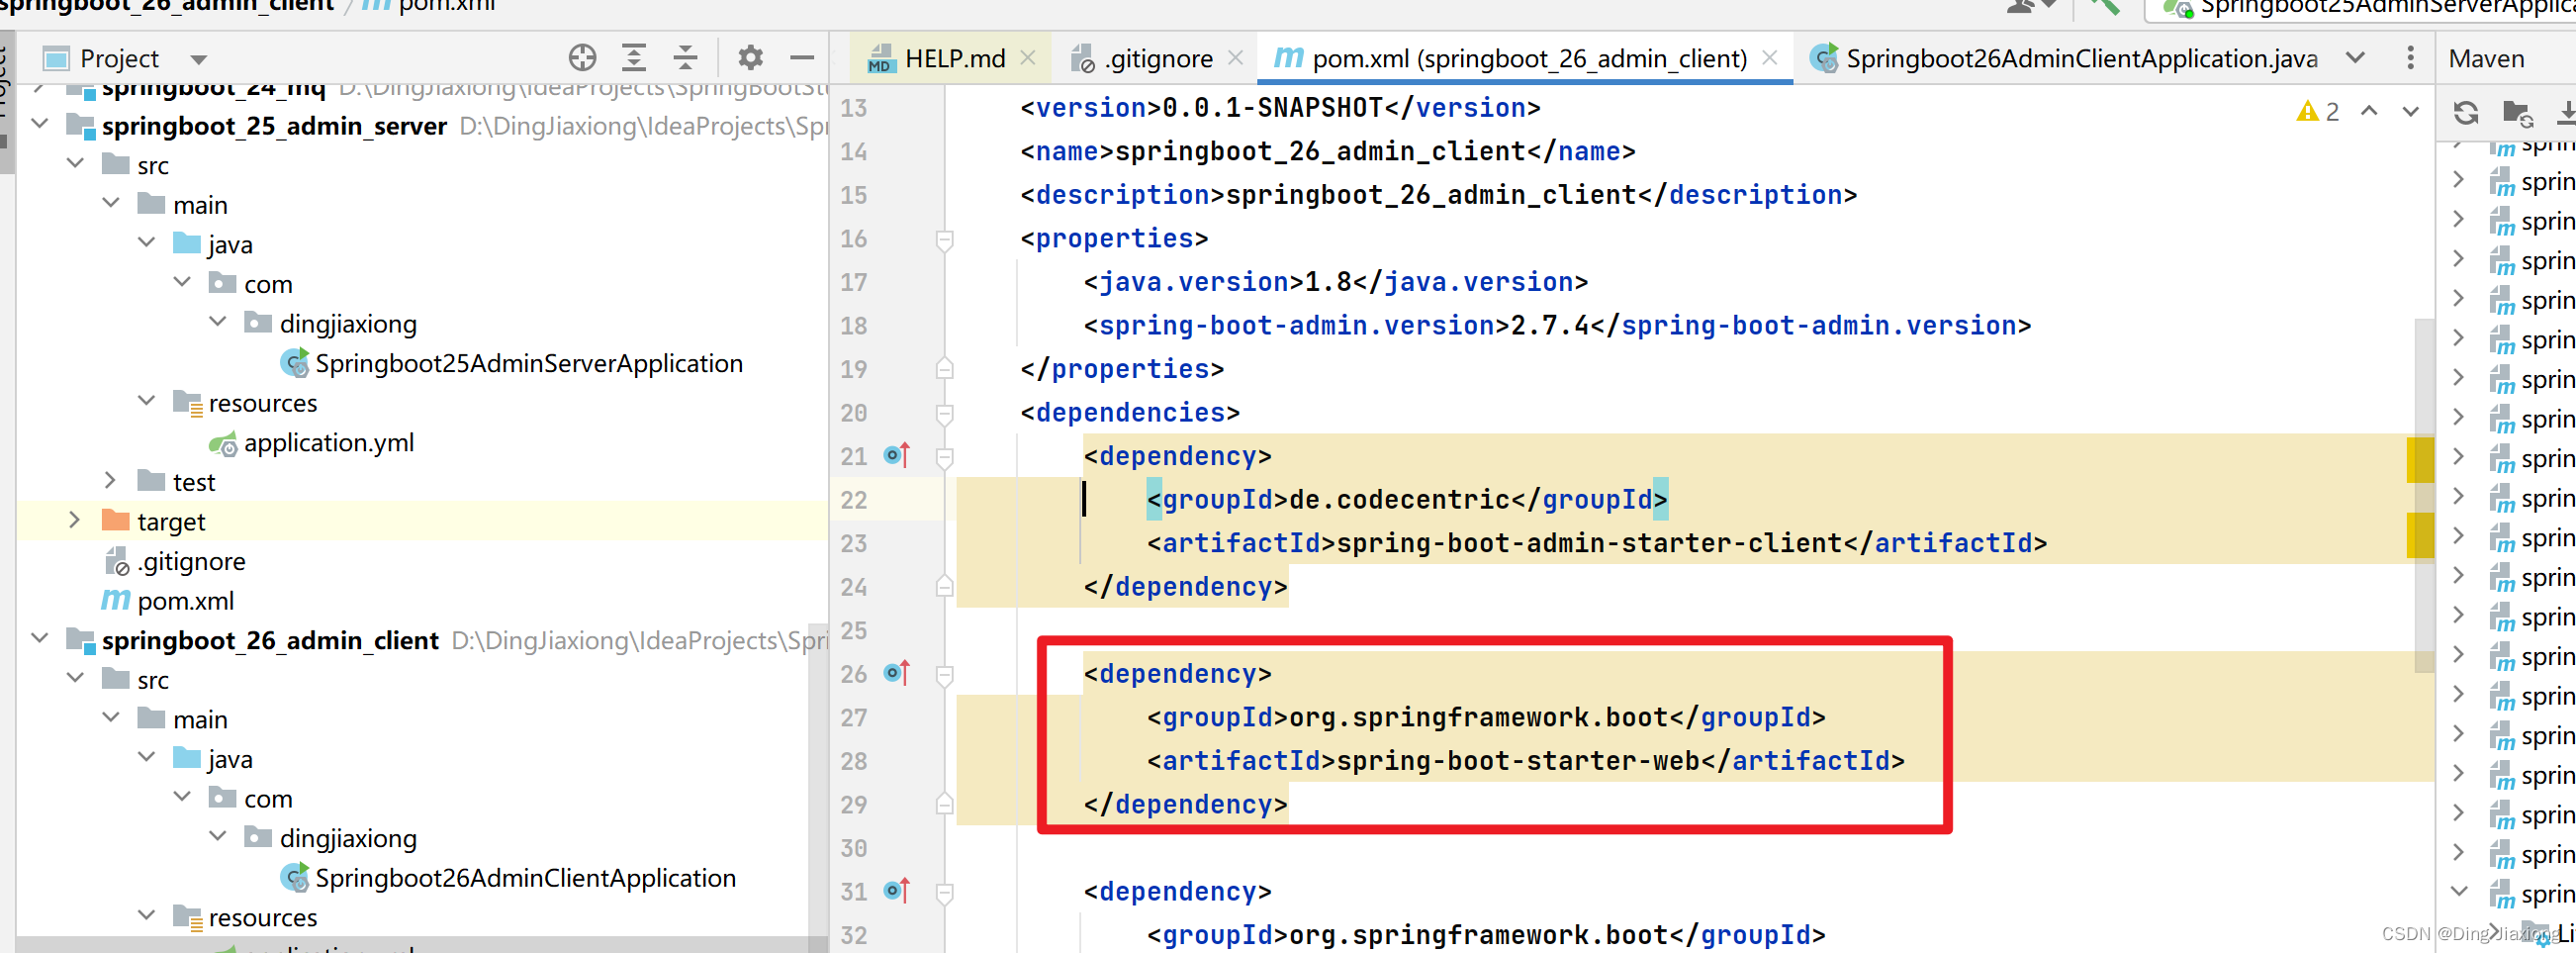Expand the test folder
The width and height of the screenshot is (2576, 953).
coord(111,481)
